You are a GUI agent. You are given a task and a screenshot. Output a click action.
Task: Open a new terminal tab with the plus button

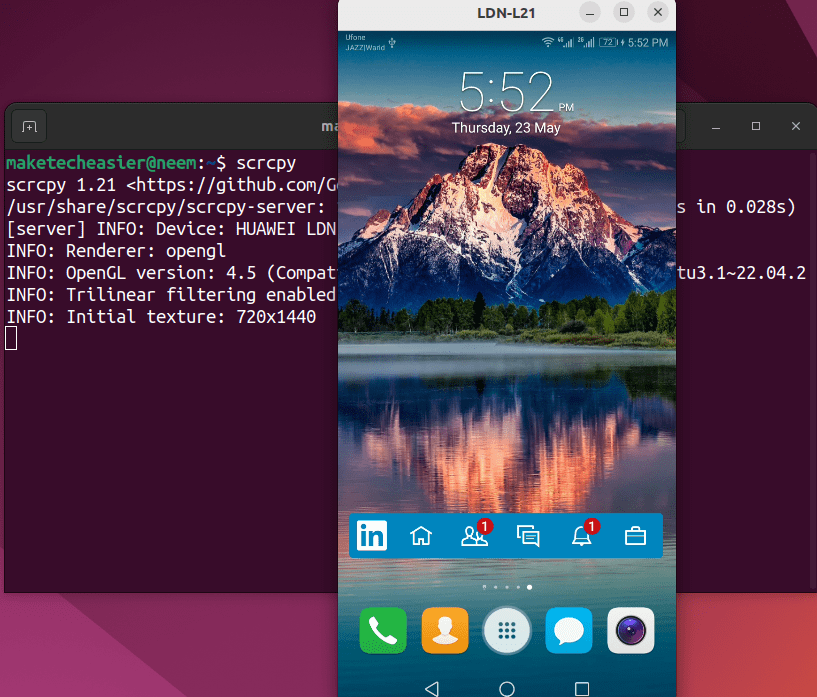[28, 126]
